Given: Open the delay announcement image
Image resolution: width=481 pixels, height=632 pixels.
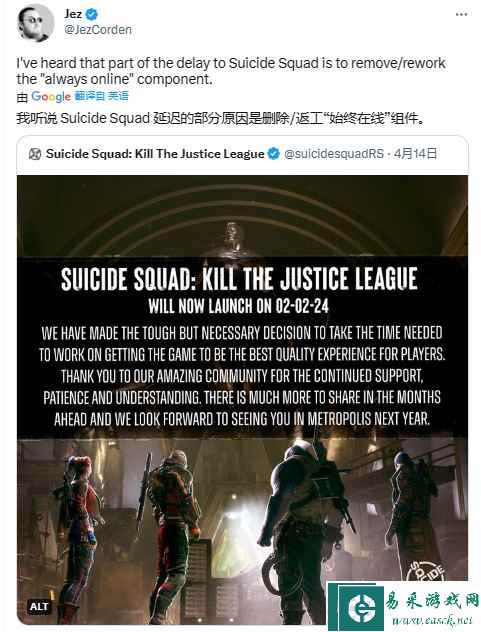Looking at the screenshot, I should (242, 399).
